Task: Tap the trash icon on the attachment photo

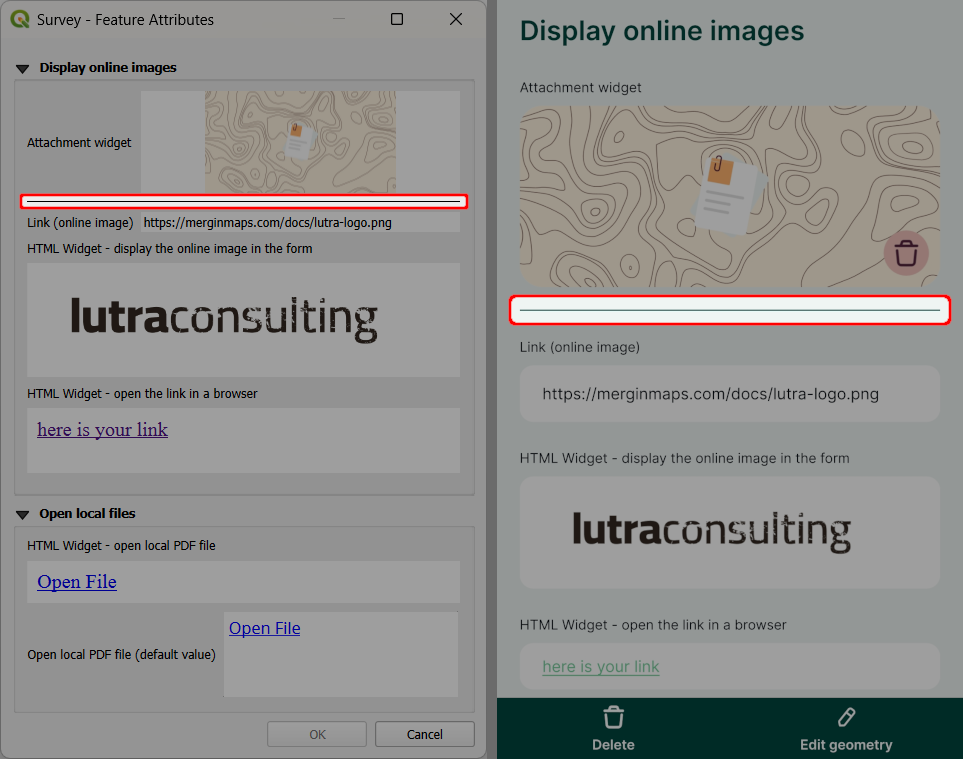Action: point(906,253)
